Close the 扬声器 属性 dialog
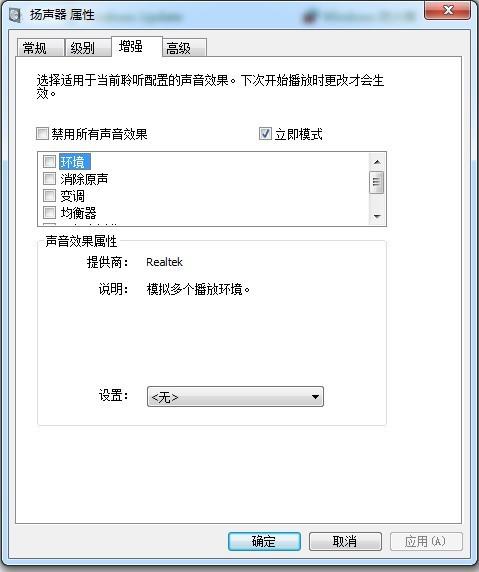 (x=448, y=10)
